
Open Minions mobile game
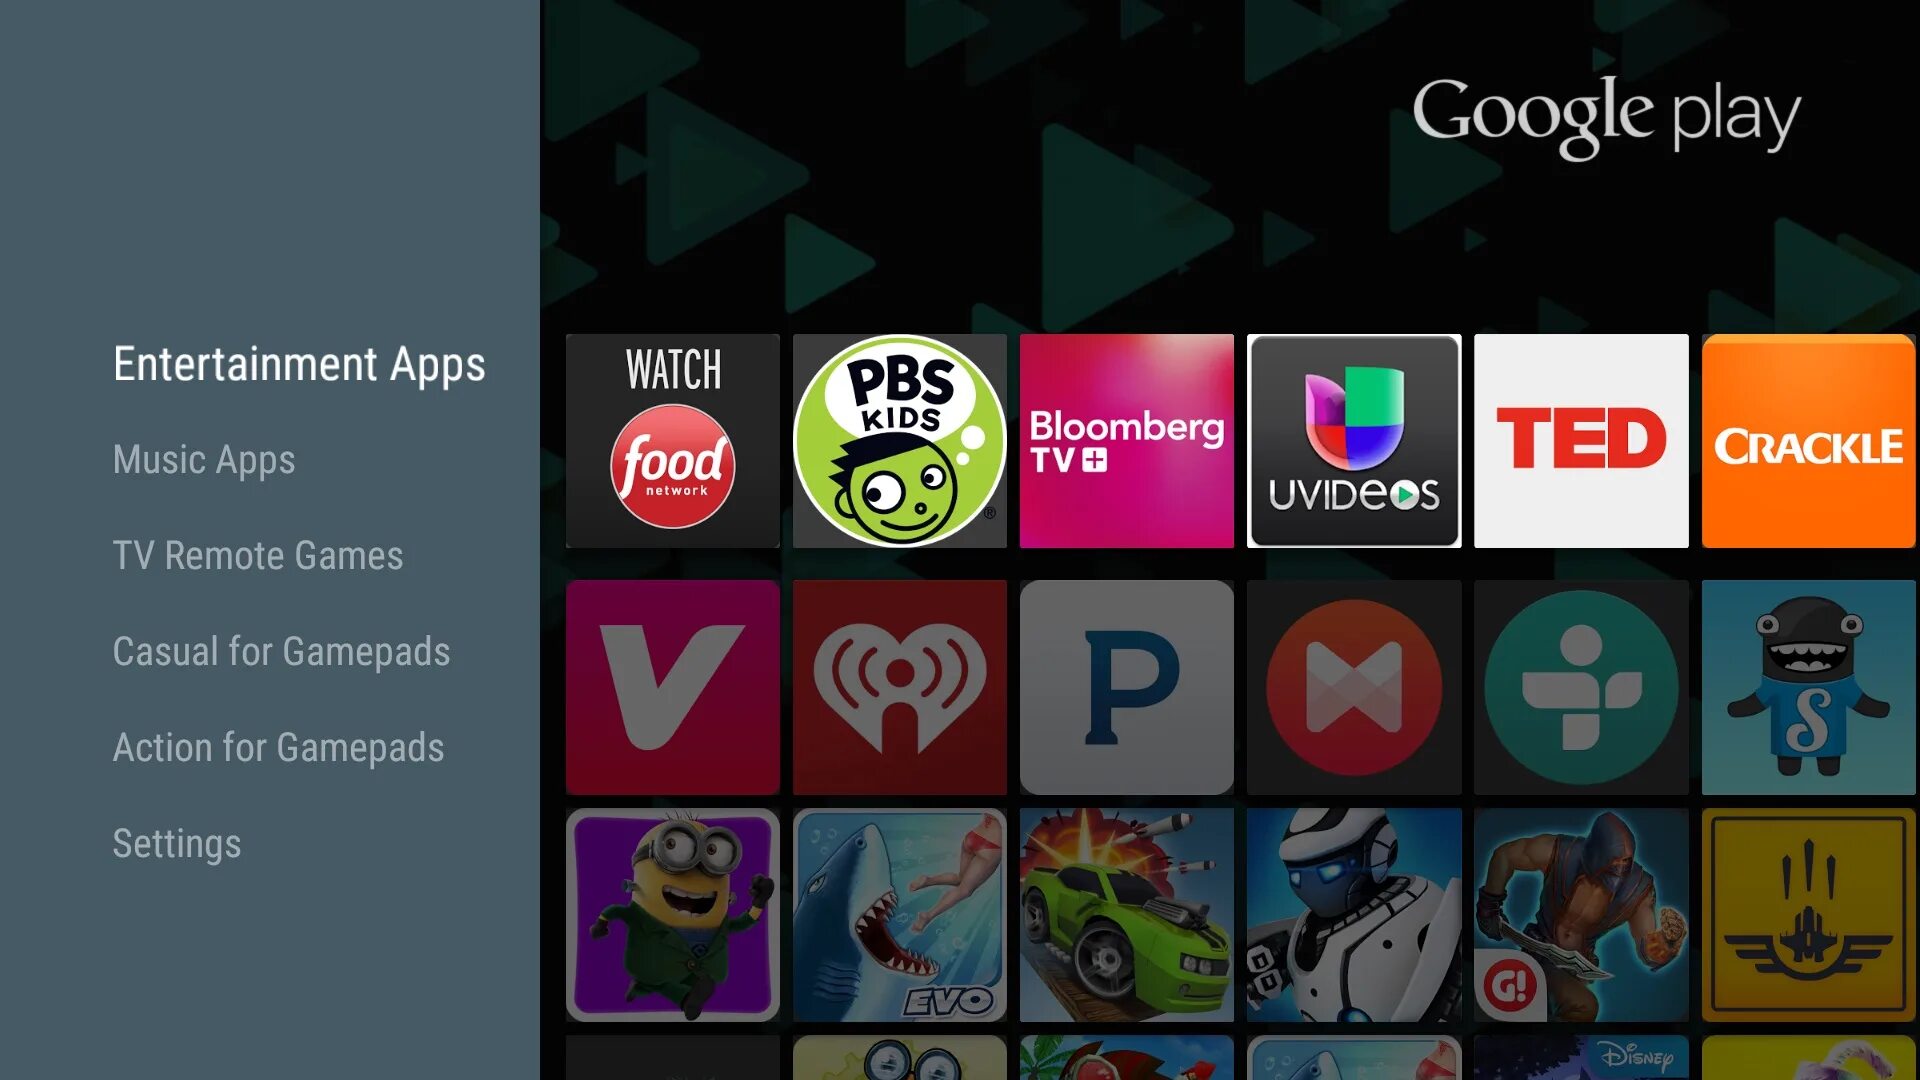673,918
